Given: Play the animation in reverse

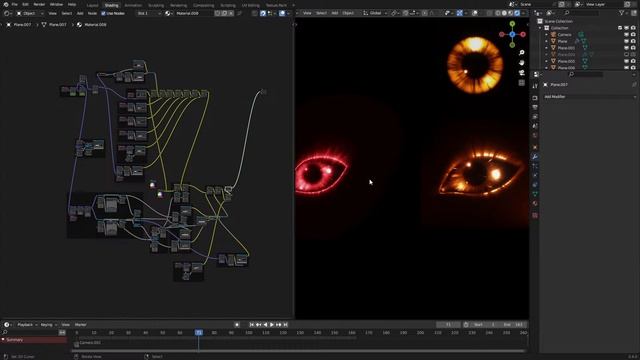Looking at the screenshot, I should point(265,324).
